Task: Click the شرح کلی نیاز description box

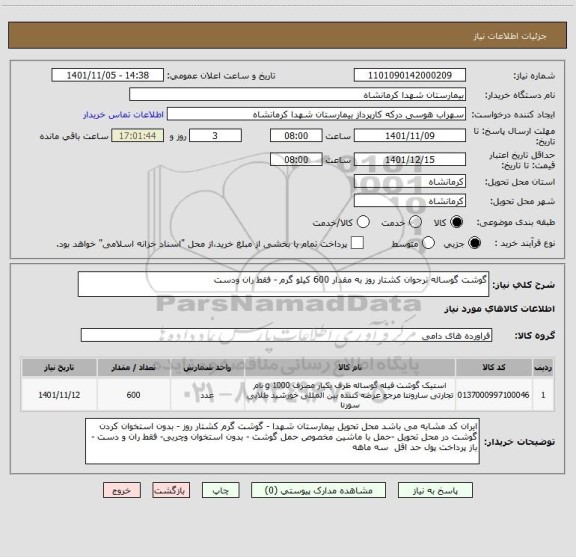Action: tap(283, 284)
